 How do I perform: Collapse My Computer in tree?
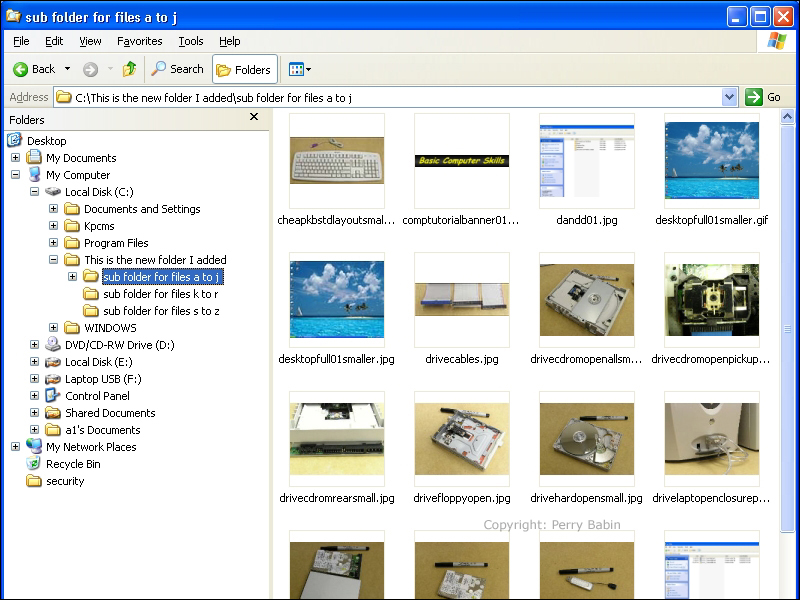click(15, 174)
